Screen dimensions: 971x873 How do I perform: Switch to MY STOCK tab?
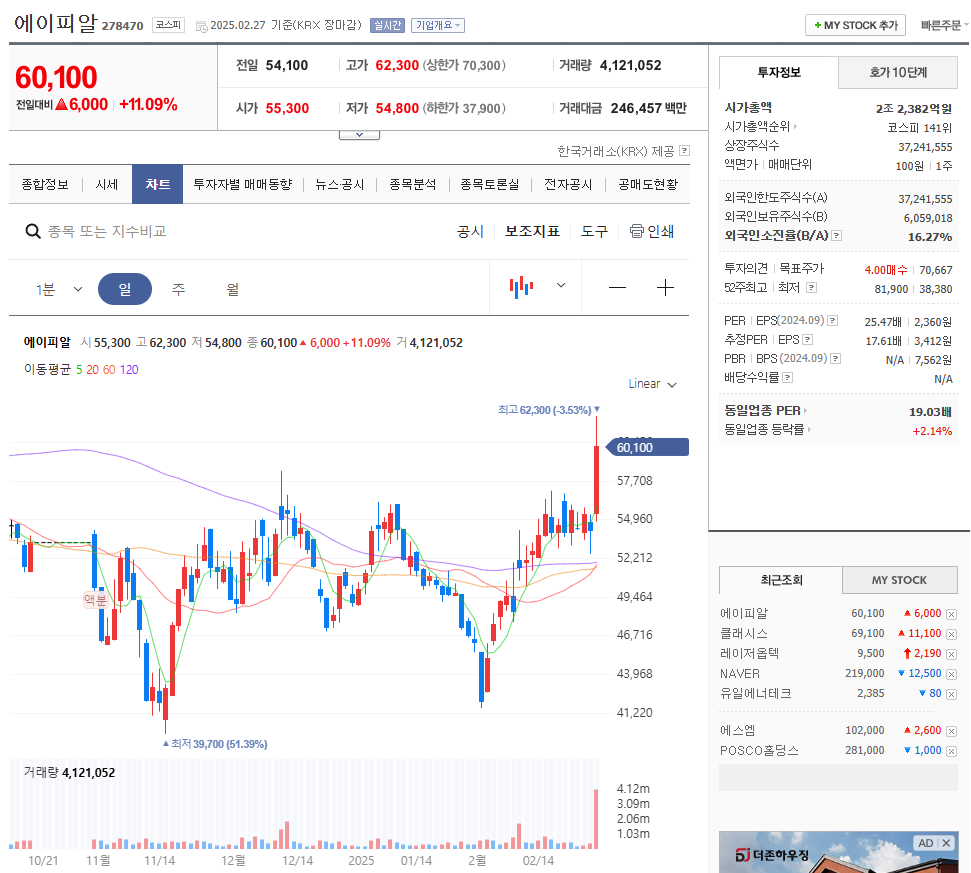pyautogui.click(x=899, y=580)
